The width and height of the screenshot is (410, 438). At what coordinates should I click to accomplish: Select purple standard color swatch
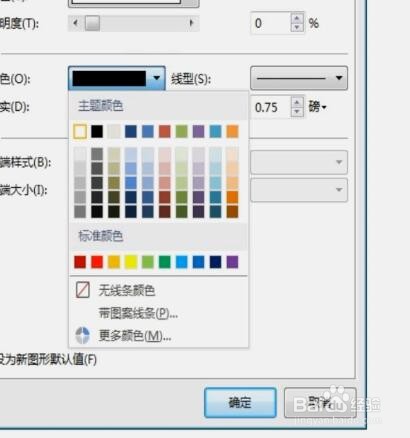click(x=232, y=262)
